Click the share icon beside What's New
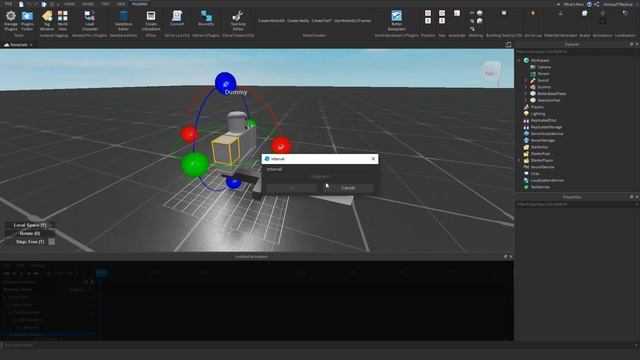640x360 pixels. (596, 4)
